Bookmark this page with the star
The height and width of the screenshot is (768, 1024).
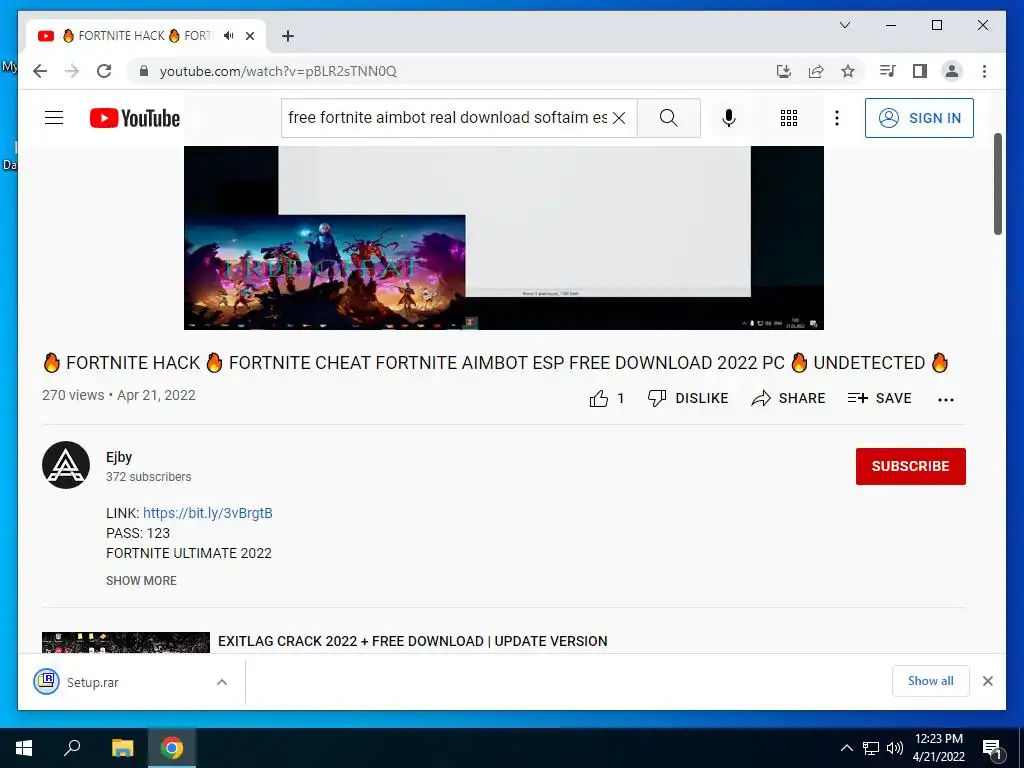coord(848,71)
